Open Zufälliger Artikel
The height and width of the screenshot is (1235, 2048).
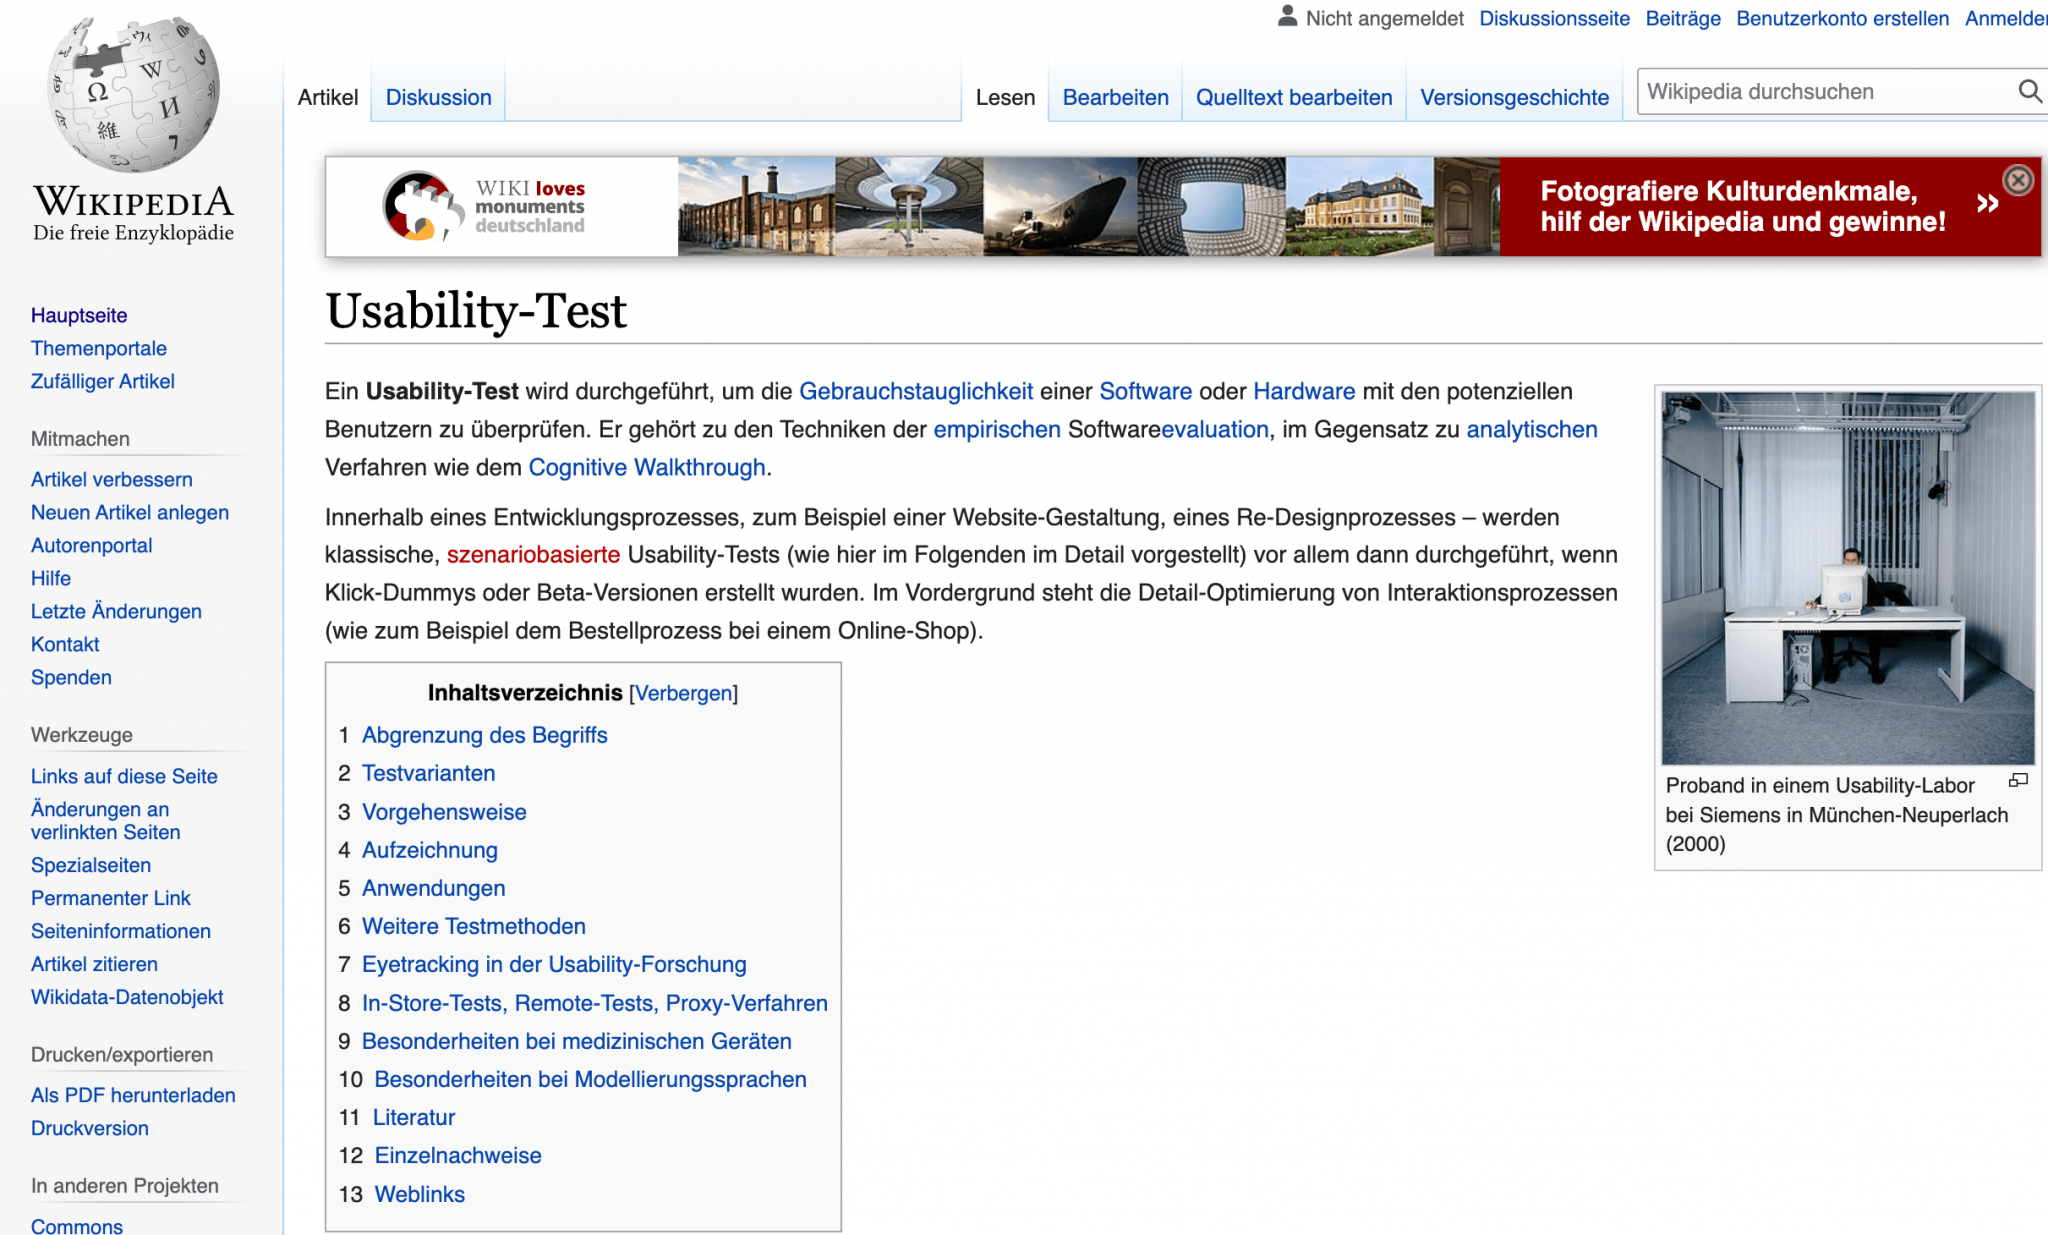[x=103, y=381]
